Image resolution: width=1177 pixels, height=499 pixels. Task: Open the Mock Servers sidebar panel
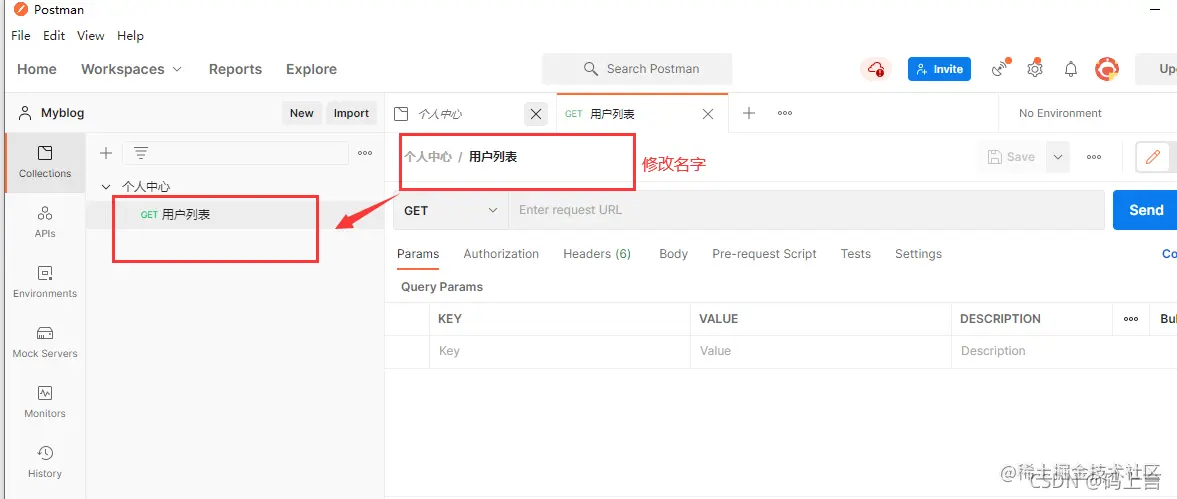point(45,342)
